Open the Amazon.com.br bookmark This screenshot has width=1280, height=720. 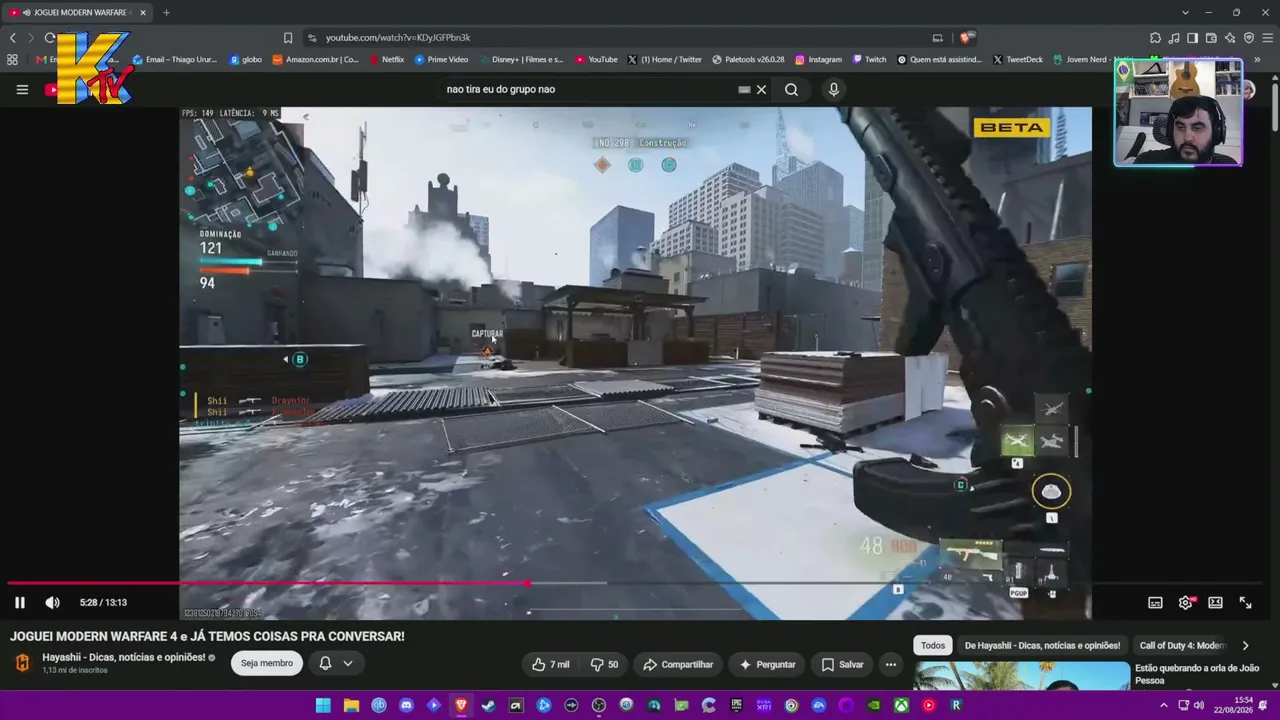click(x=315, y=59)
